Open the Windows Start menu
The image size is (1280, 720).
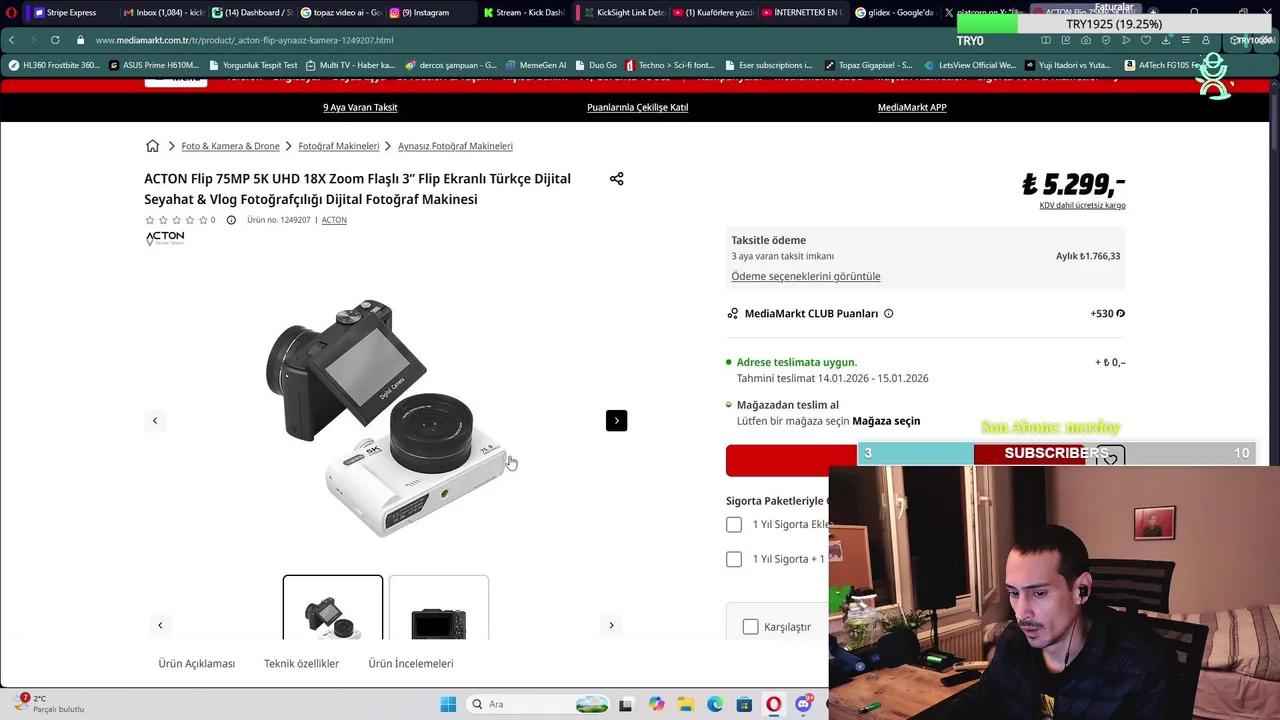[448, 704]
